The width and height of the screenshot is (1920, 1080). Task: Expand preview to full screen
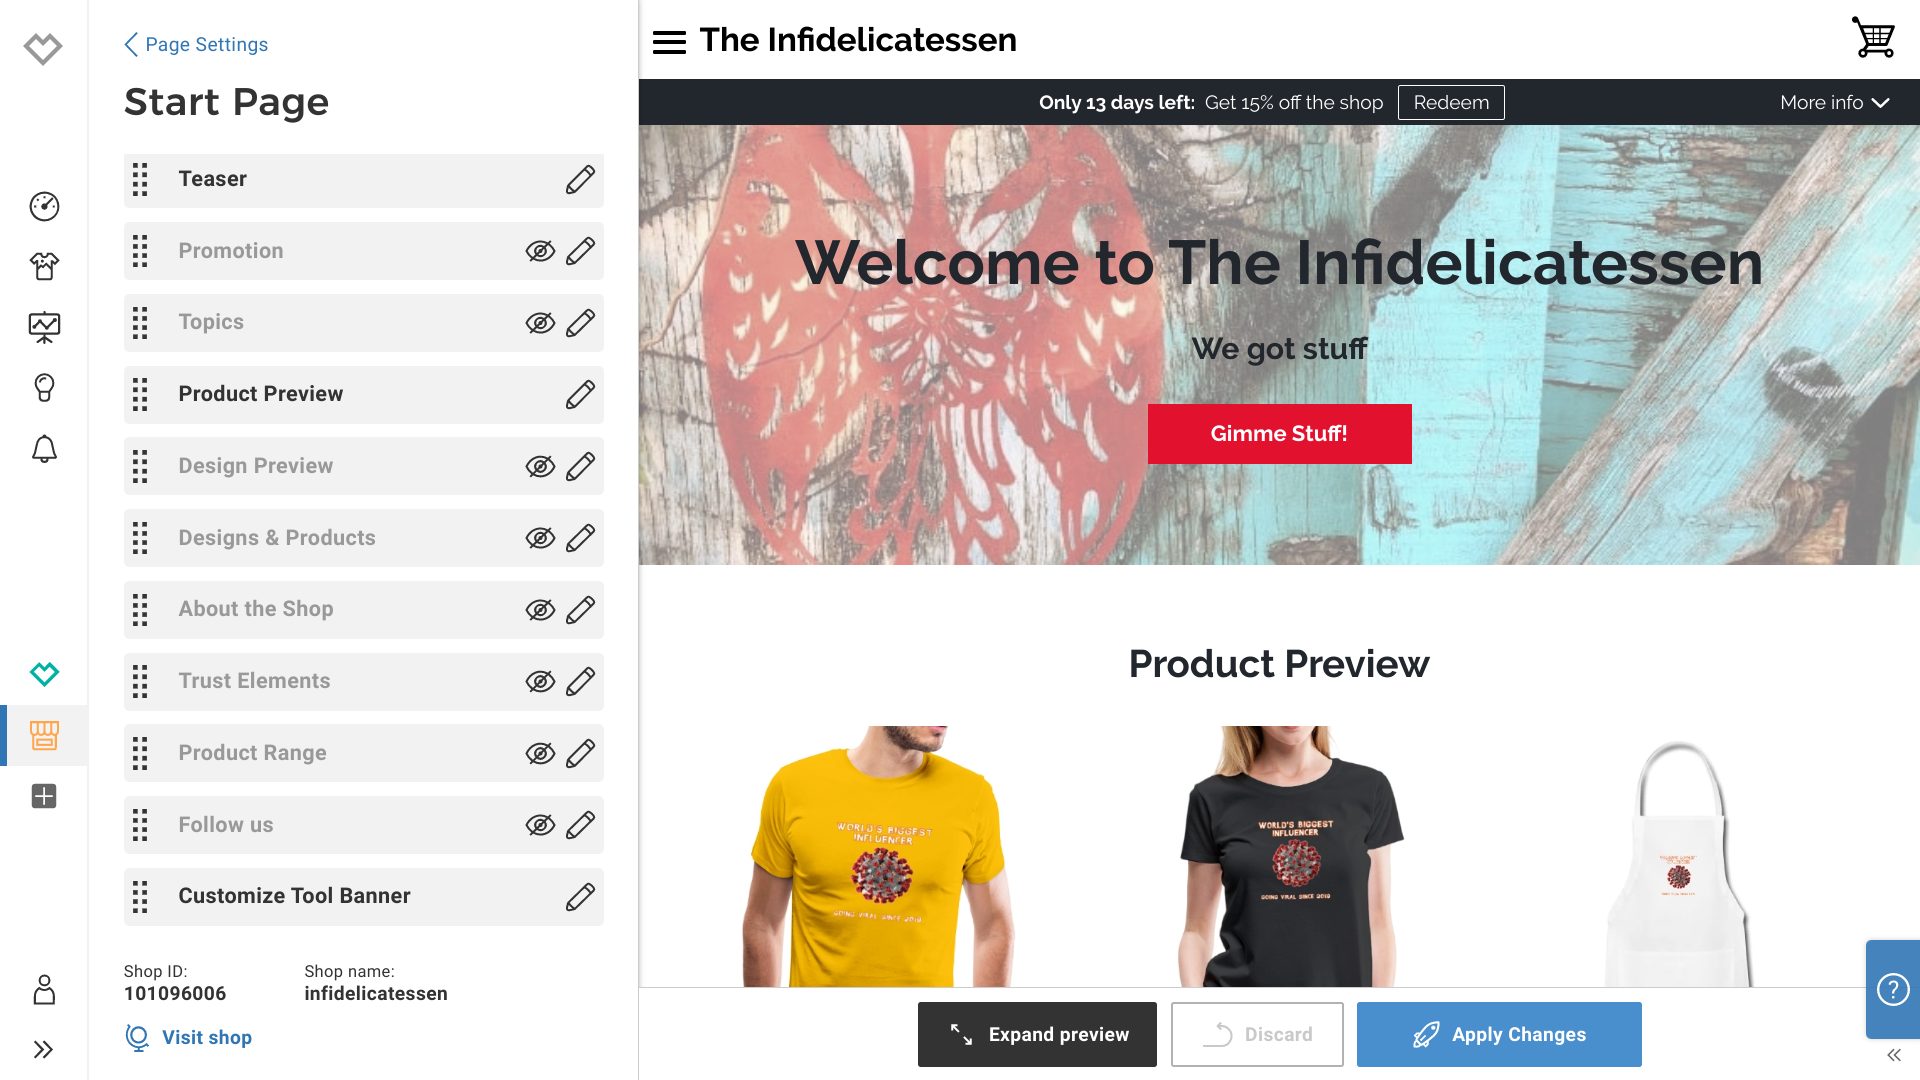click(x=1038, y=1034)
